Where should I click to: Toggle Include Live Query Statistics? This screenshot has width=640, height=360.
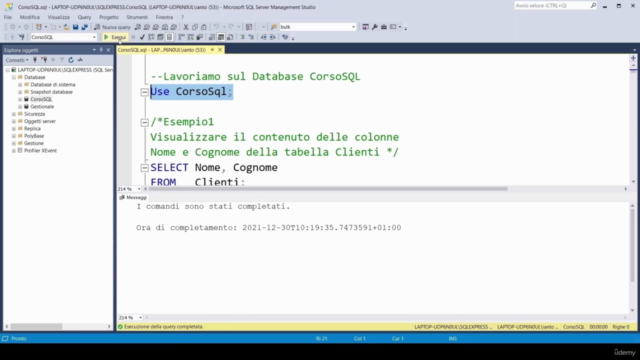(191, 37)
